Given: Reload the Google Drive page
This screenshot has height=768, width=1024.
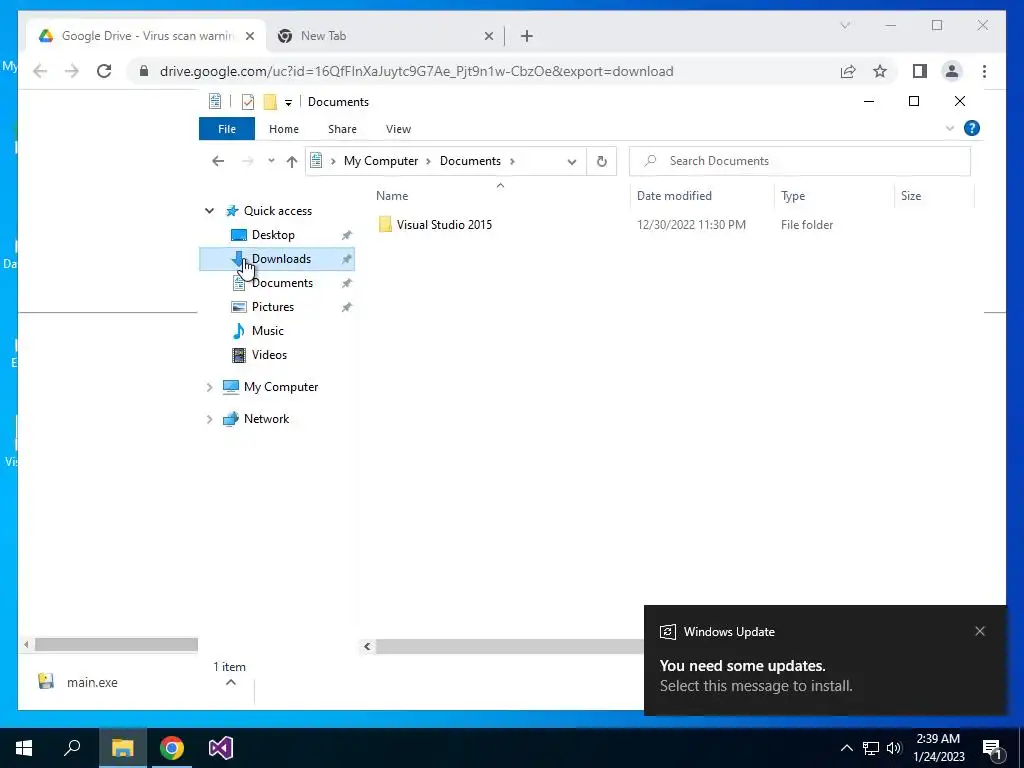Looking at the screenshot, I should (x=104, y=71).
